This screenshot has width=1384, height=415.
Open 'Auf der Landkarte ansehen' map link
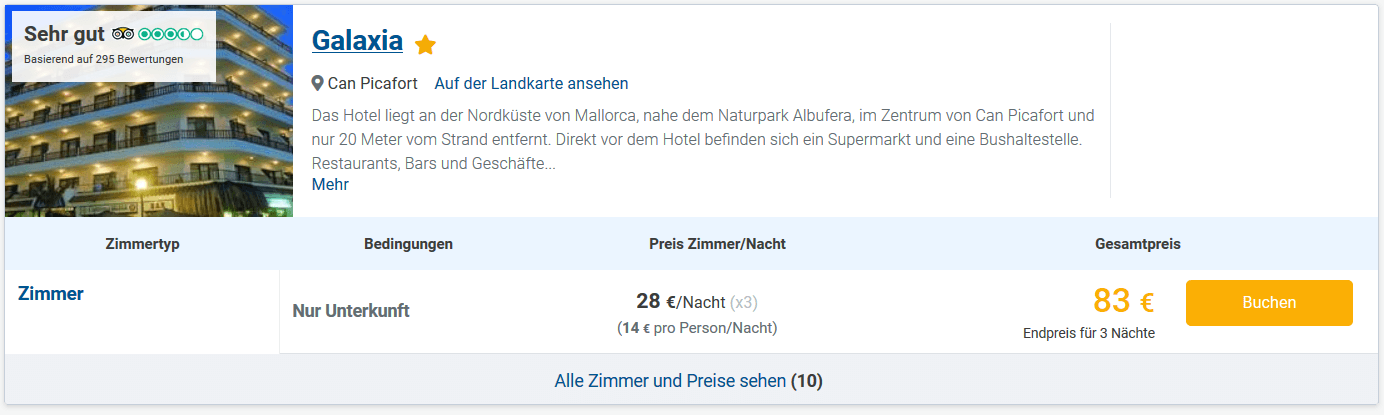(x=531, y=84)
